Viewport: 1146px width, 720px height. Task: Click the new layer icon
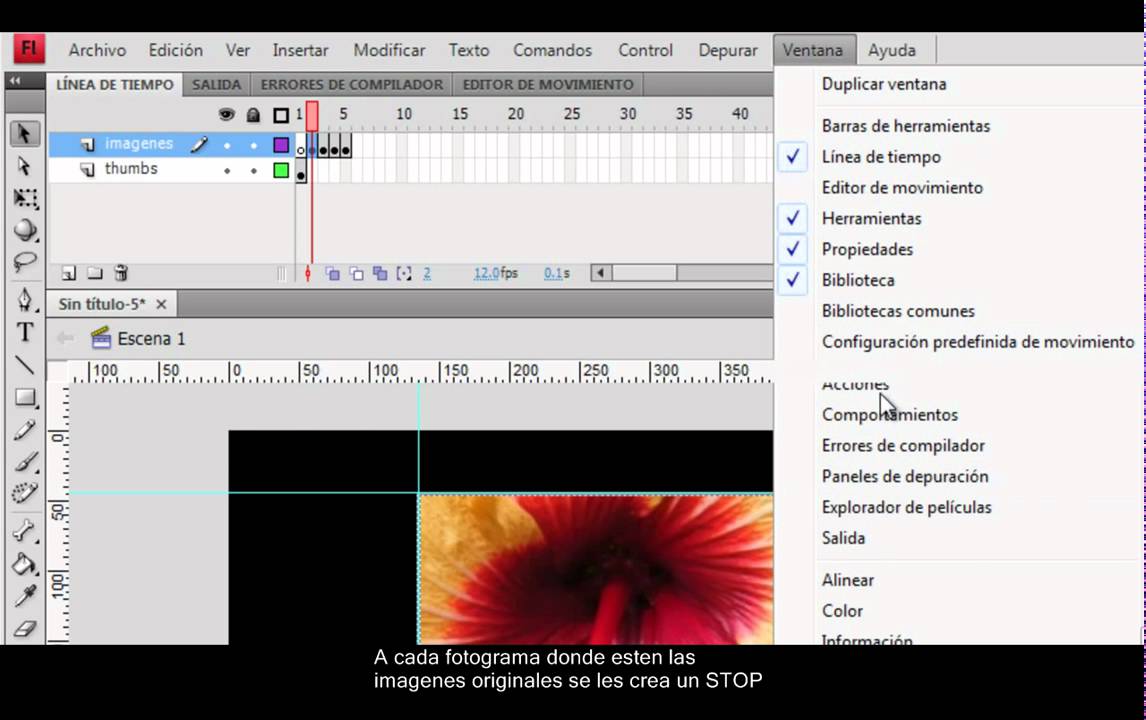[69, 273]
